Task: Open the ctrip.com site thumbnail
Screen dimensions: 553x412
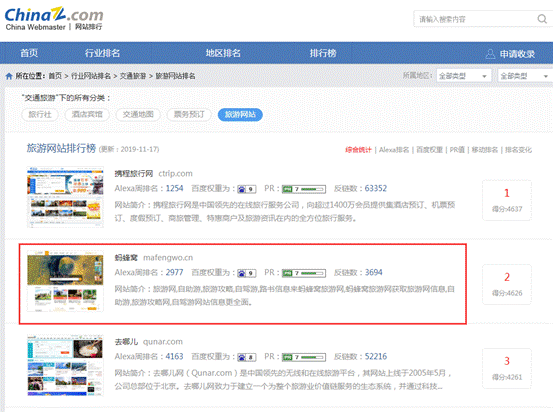Action: pyautogui.click(x=65, y=197)
